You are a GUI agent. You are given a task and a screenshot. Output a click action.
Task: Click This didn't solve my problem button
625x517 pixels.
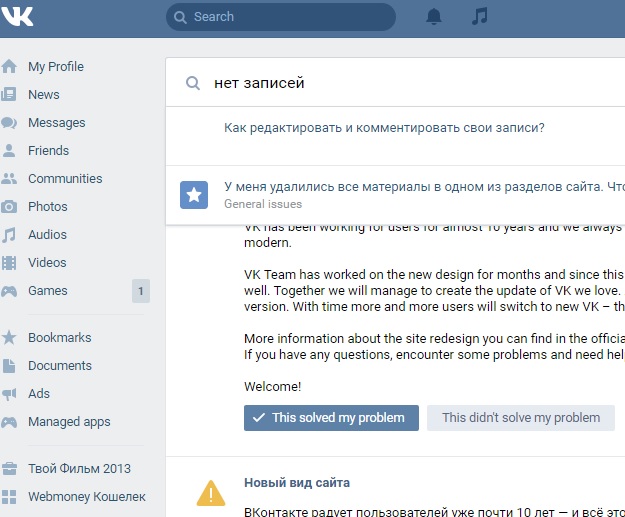click(521, 418)
